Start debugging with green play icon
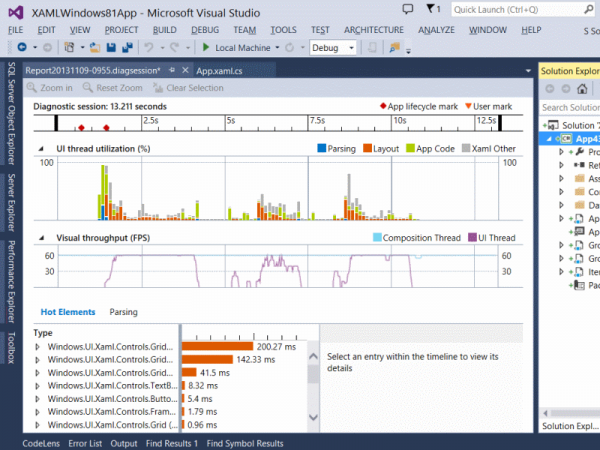This screenshot has width=600, height=450. point(206,47)
